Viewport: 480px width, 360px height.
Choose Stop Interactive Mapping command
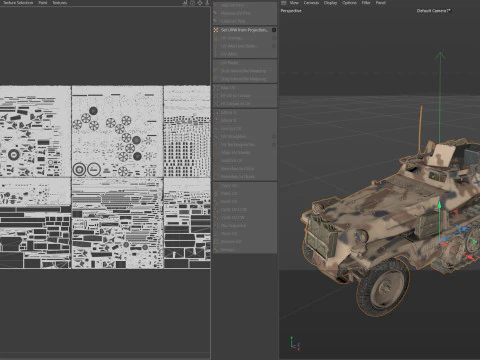[245, 79]
